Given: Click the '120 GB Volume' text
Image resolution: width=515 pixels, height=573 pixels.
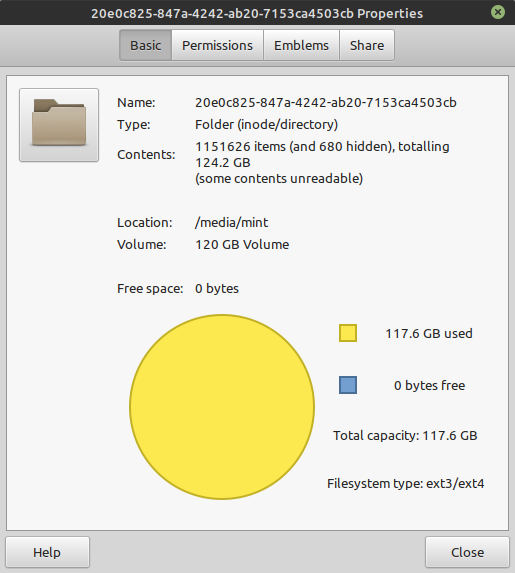Looking at the screenshot, I should click(x=242, y=244).
